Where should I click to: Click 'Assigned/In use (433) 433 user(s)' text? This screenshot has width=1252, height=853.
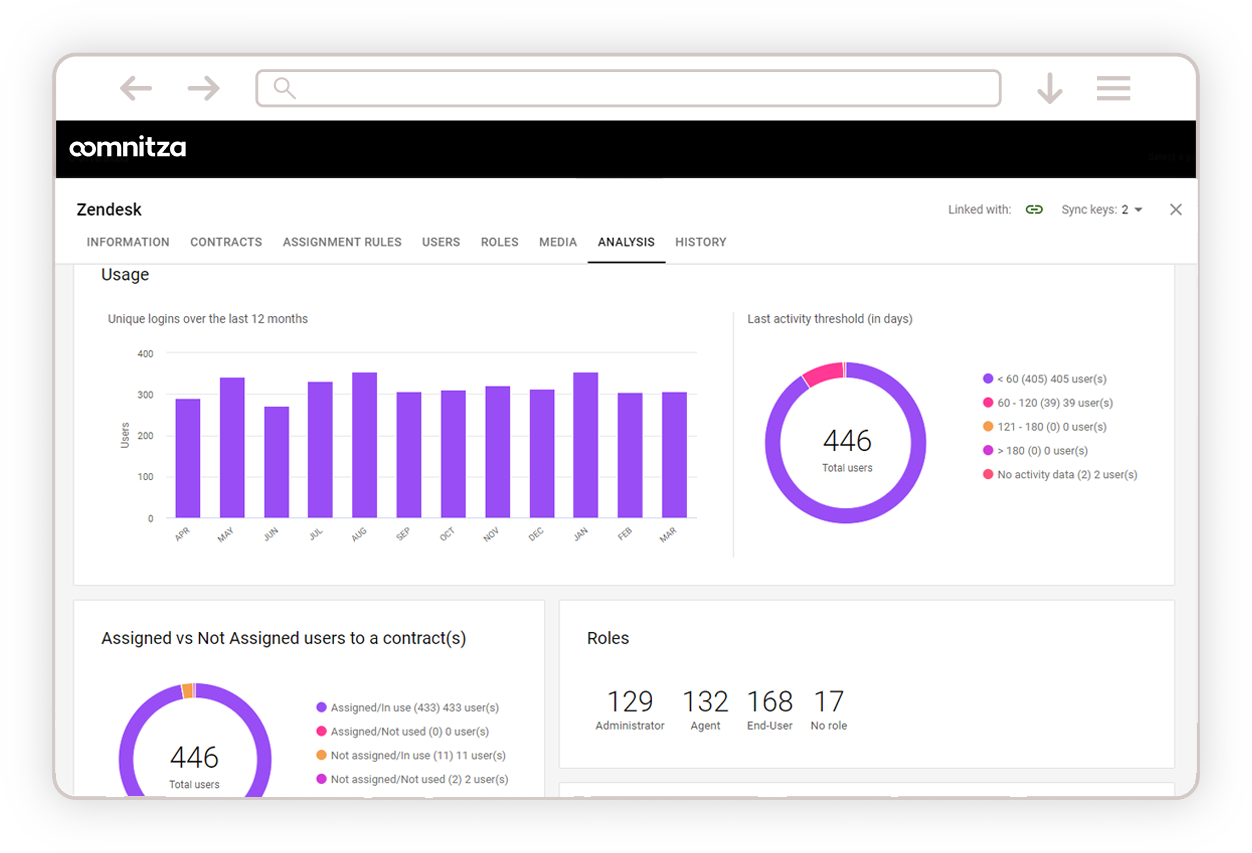[x=415, y=708]
